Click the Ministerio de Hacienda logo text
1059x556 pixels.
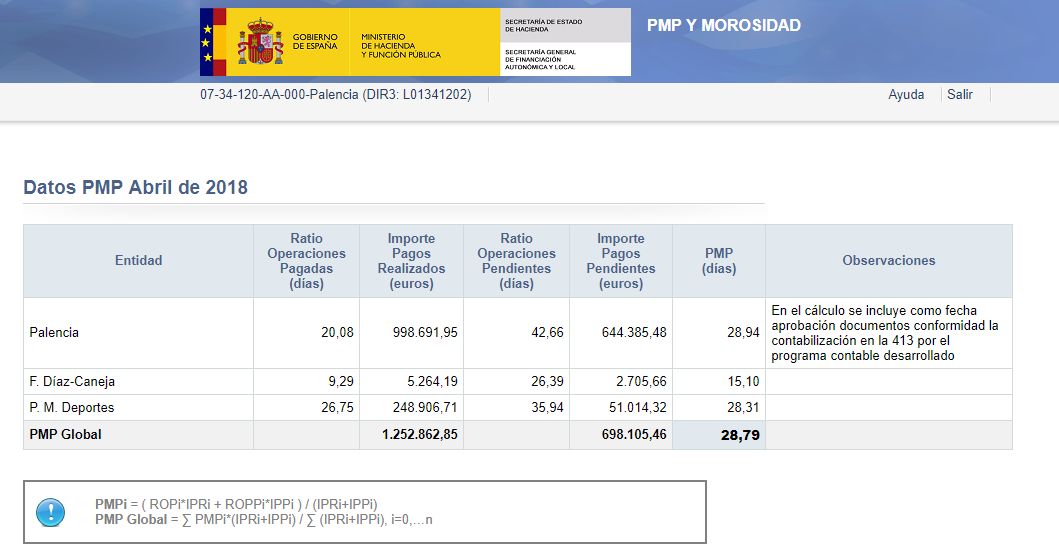[400, 44]
